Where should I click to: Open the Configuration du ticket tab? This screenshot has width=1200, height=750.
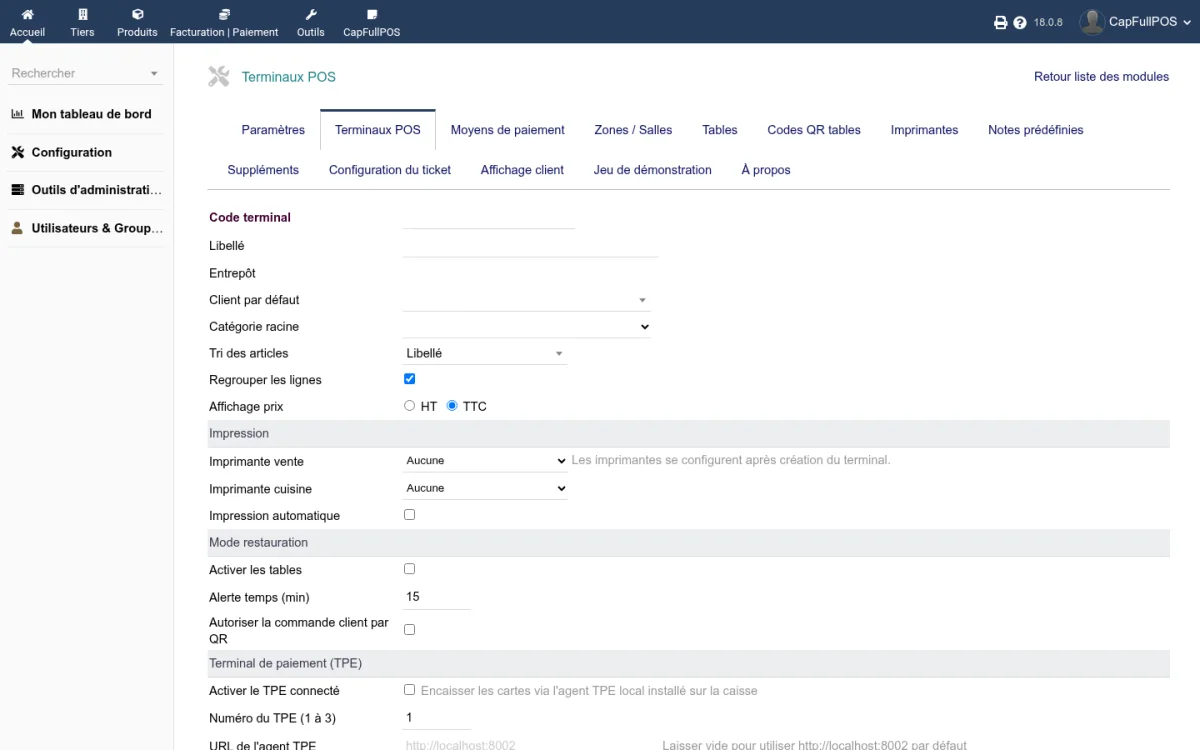point(390,170)
